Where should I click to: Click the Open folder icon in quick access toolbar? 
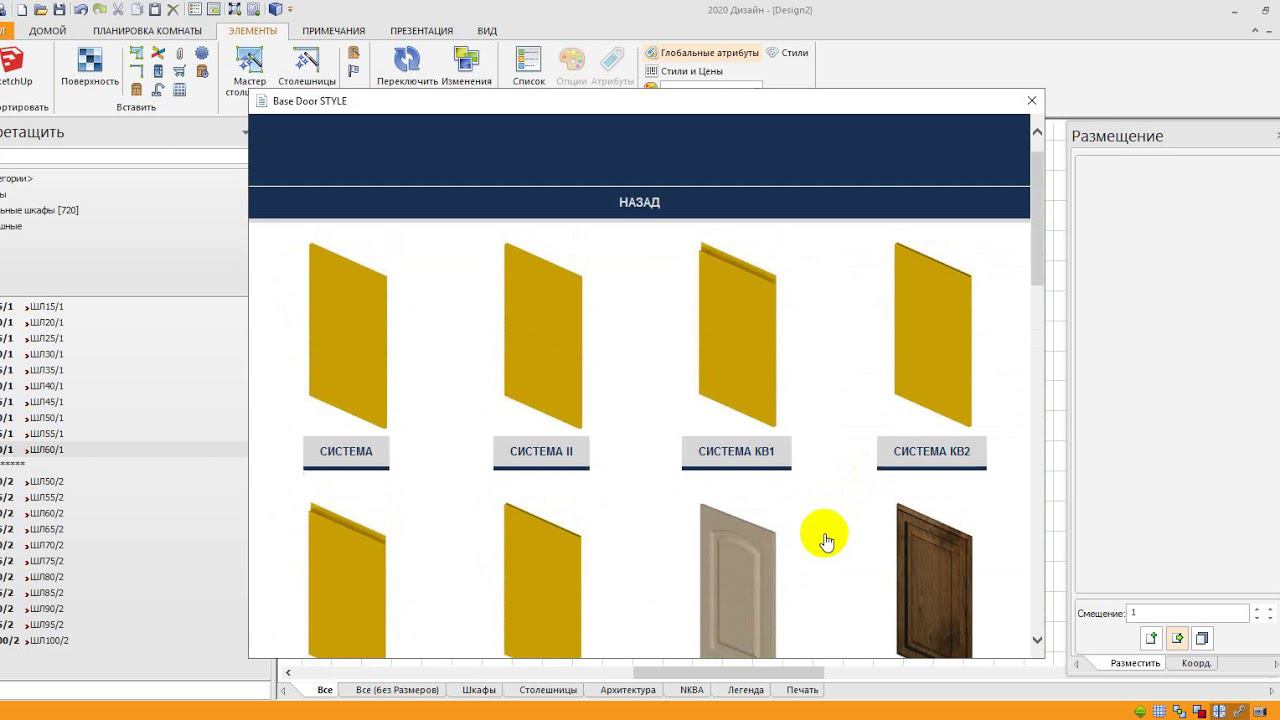pos(41,10)
